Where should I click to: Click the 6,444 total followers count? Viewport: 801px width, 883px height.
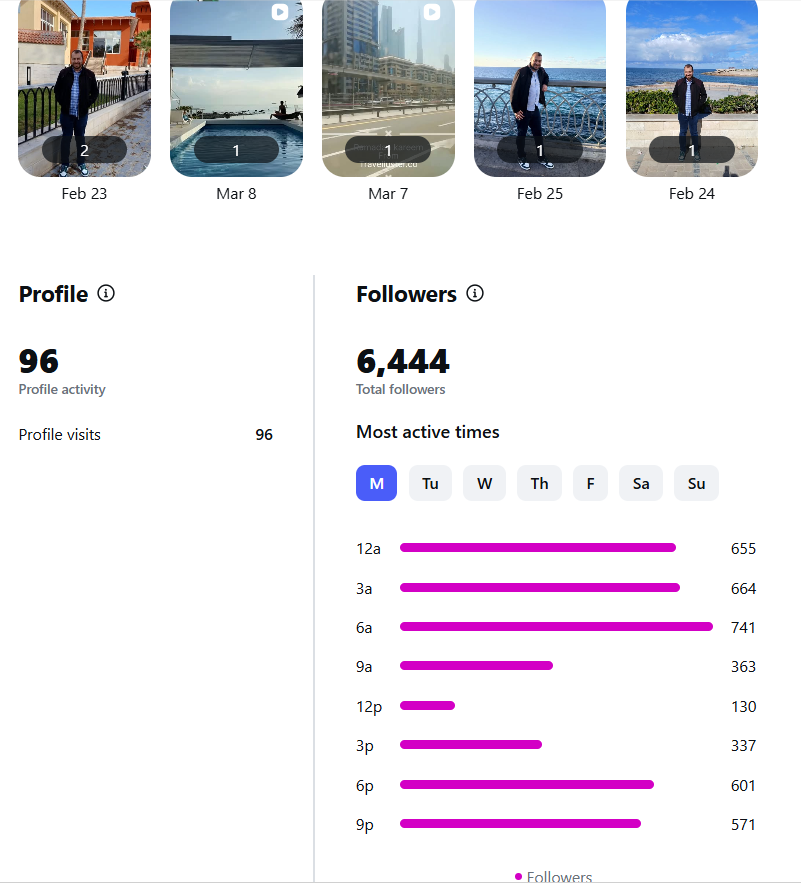click(403, 361)
